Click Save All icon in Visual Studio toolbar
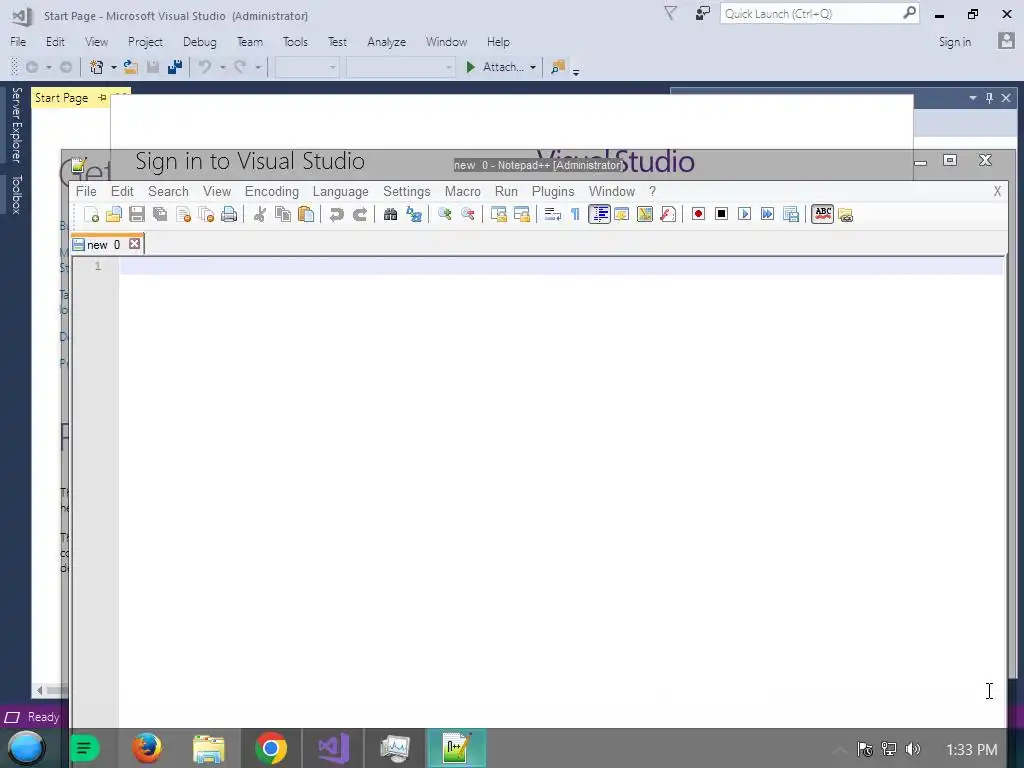Viewport: 1024px width, 768px height. 174,67
